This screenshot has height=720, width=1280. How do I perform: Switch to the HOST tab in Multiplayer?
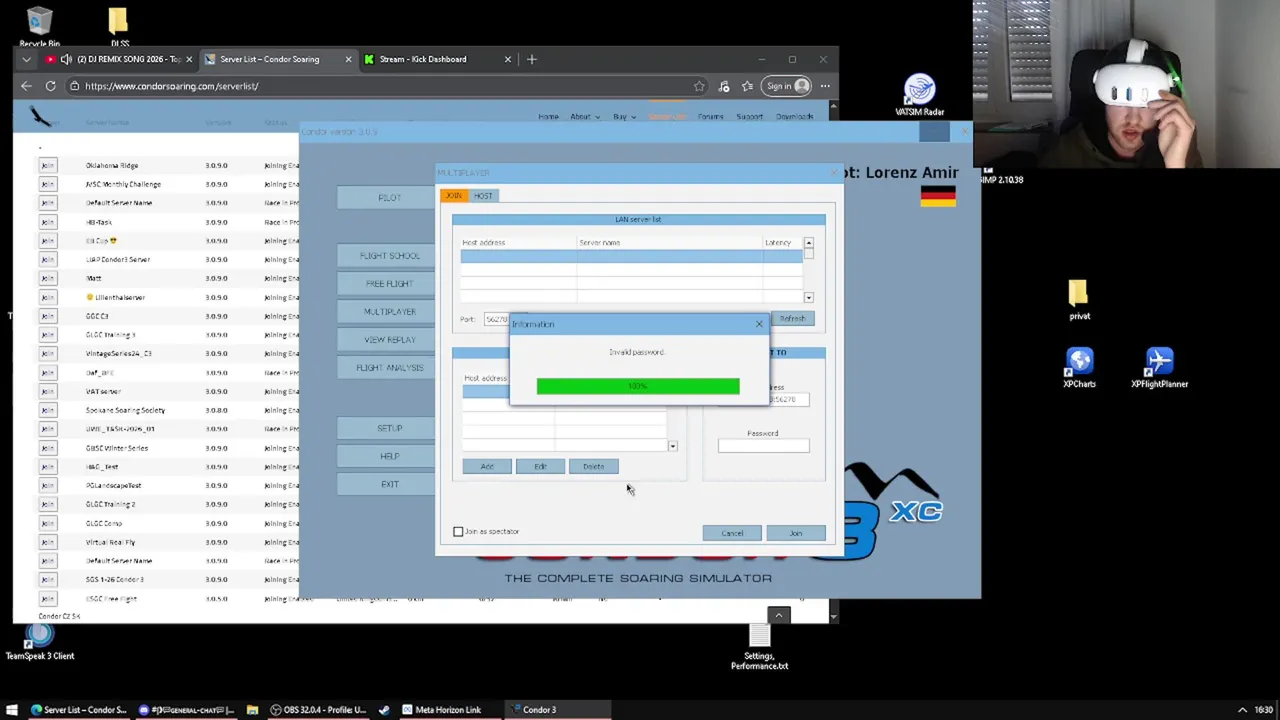[x=483, y=196]
